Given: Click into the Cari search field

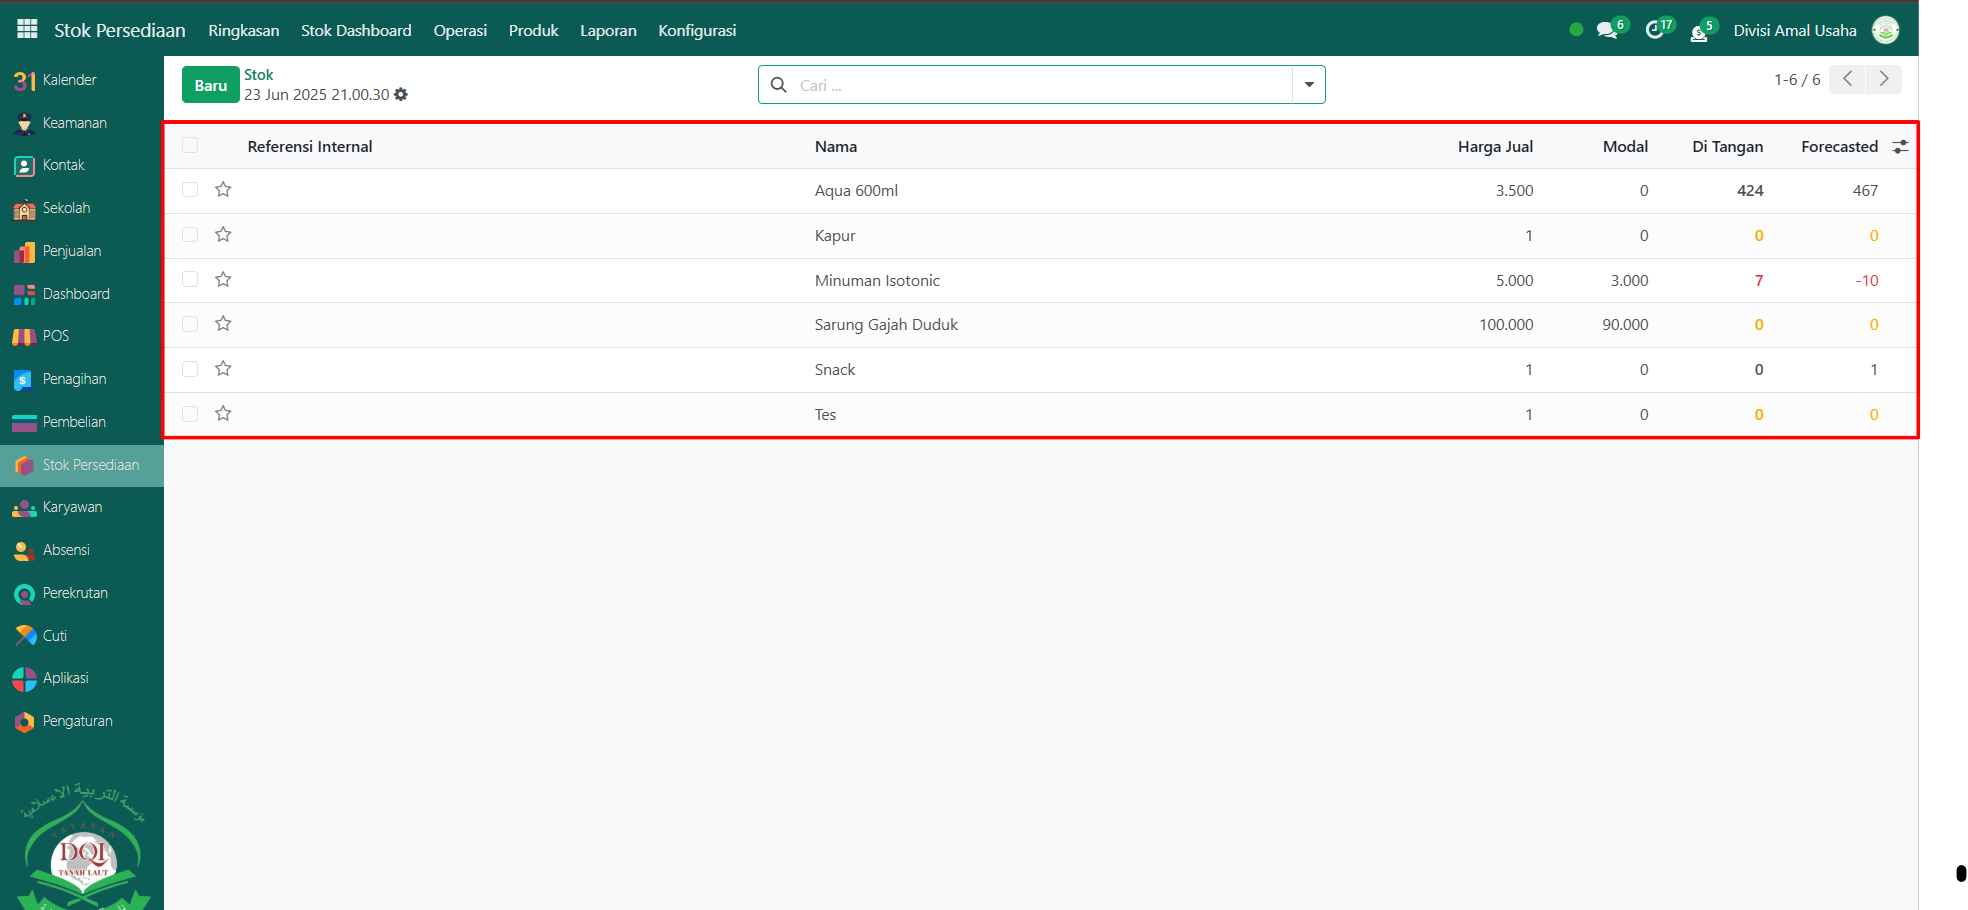Looking at the screenshot, I should (x=1040, y=85).
